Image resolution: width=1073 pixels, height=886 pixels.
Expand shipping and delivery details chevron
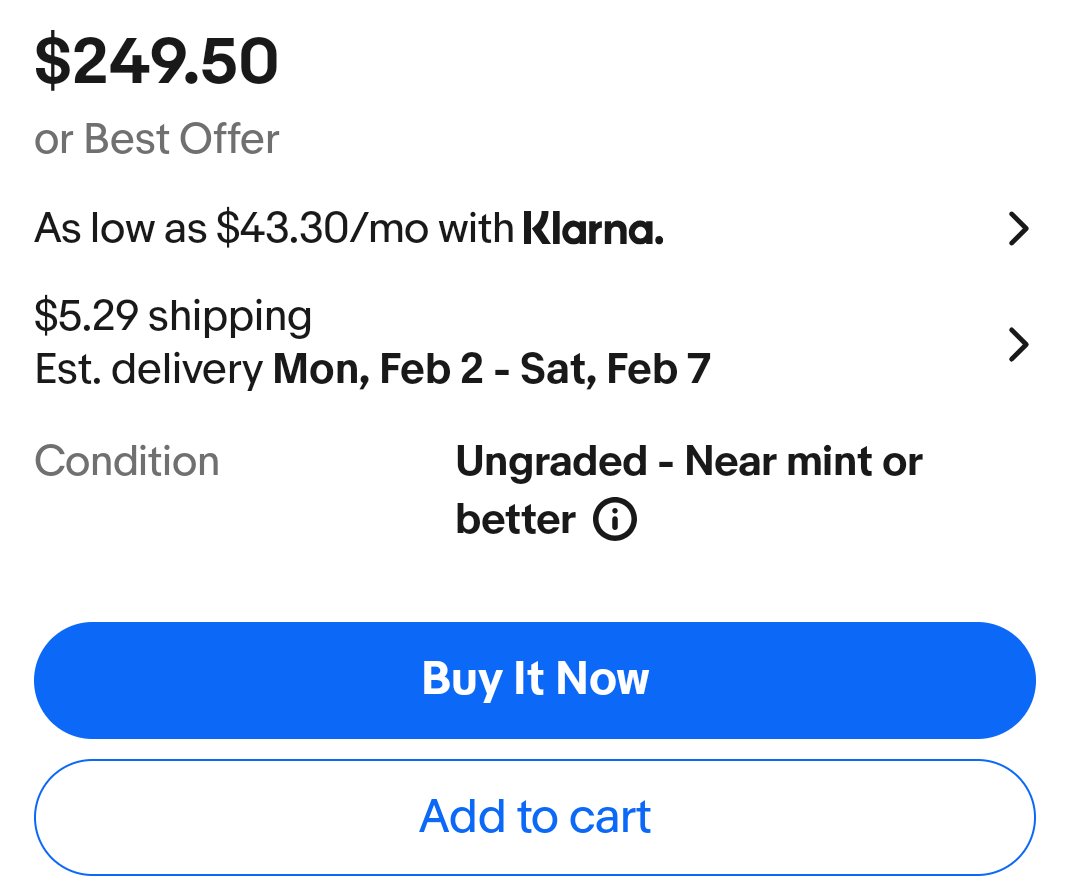pyautogui.click(x=1018, y=345)
